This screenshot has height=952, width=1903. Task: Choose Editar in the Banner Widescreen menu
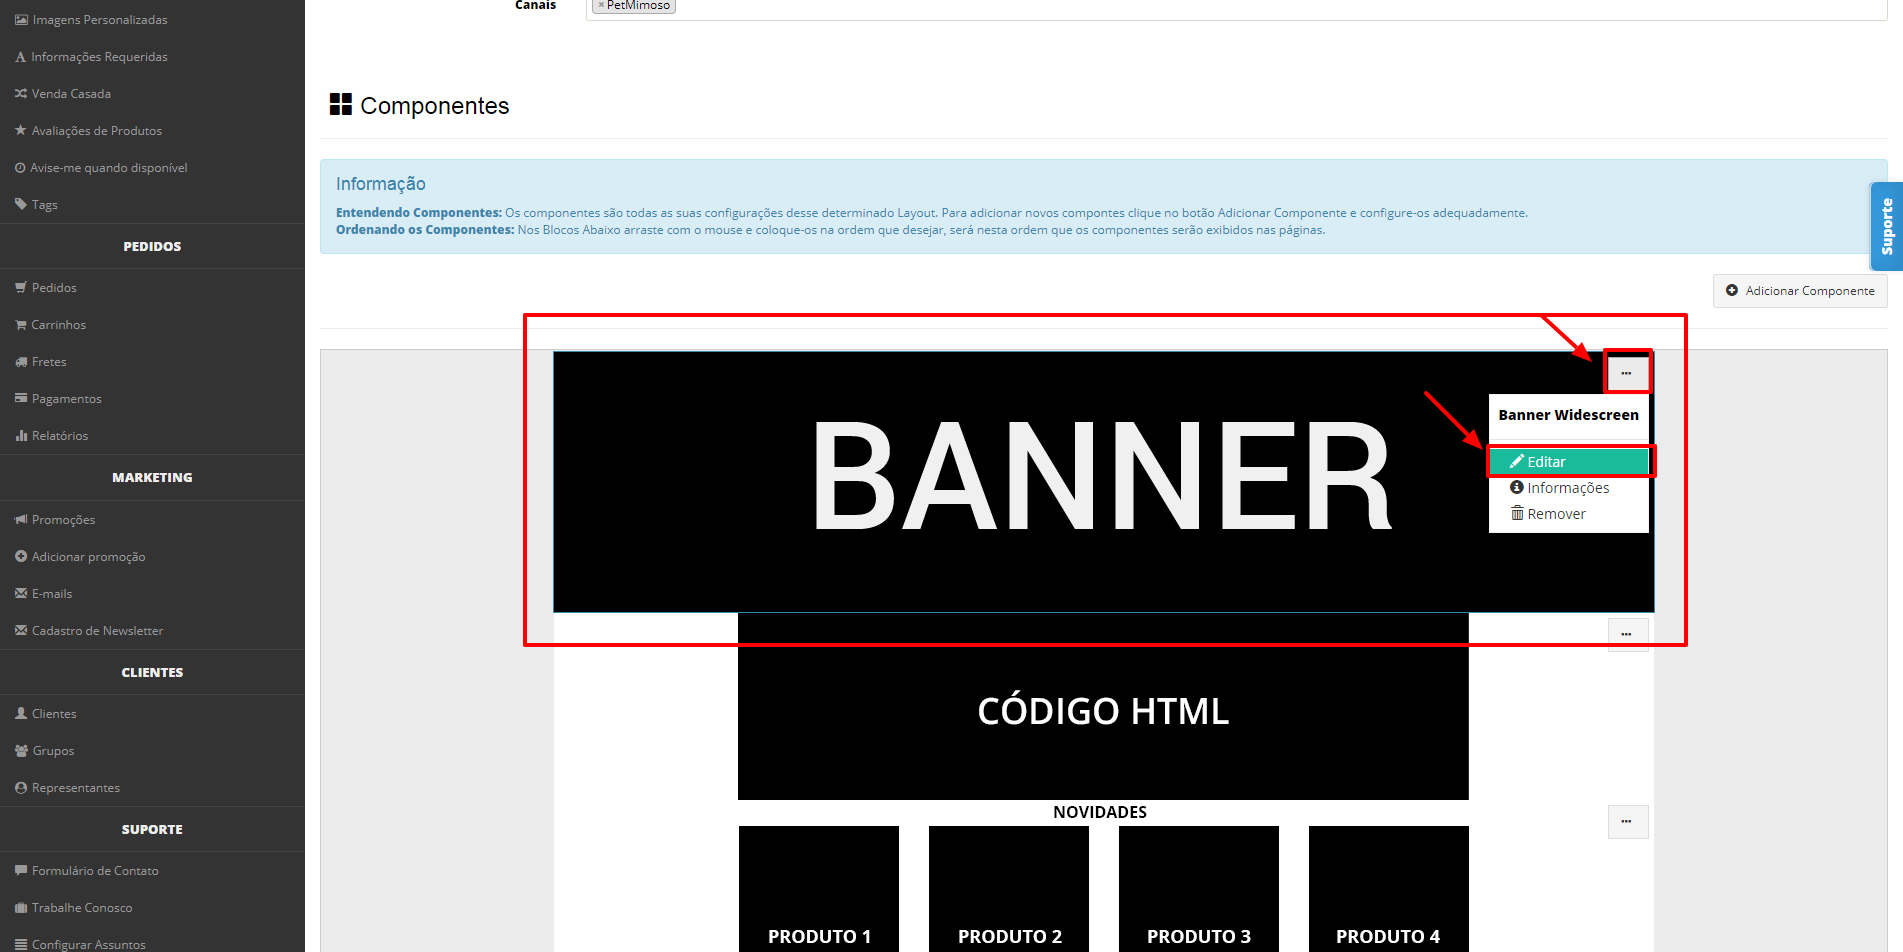(x=1568, y=462)
